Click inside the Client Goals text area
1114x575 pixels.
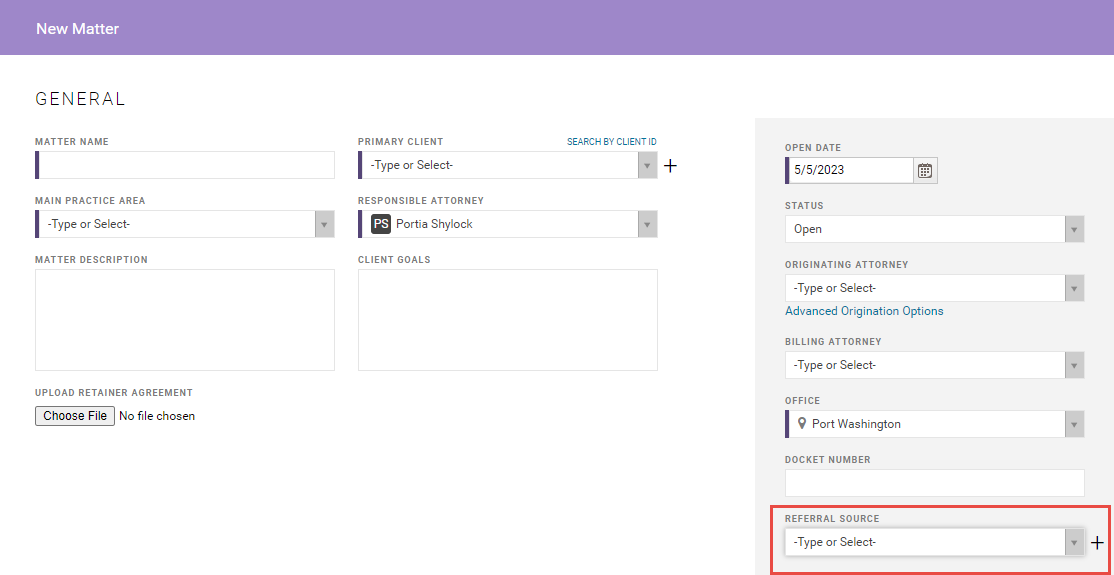point(507,320)
